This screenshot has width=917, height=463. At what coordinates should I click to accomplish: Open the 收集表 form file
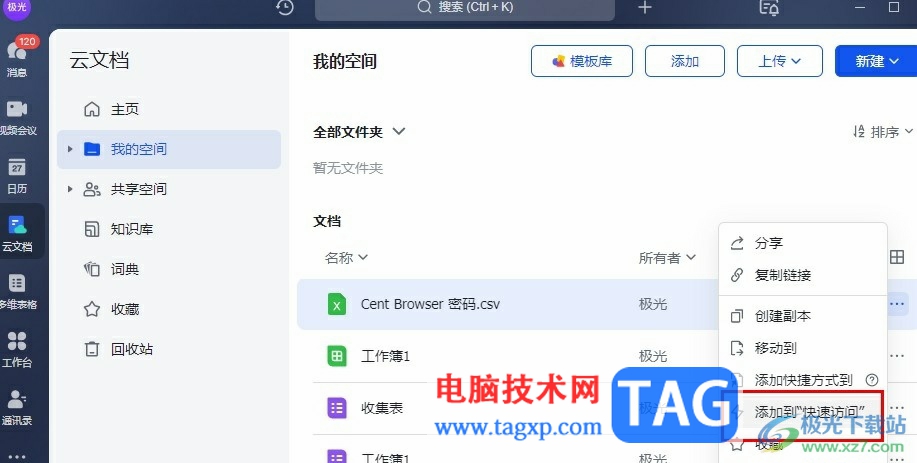point(382,408)
